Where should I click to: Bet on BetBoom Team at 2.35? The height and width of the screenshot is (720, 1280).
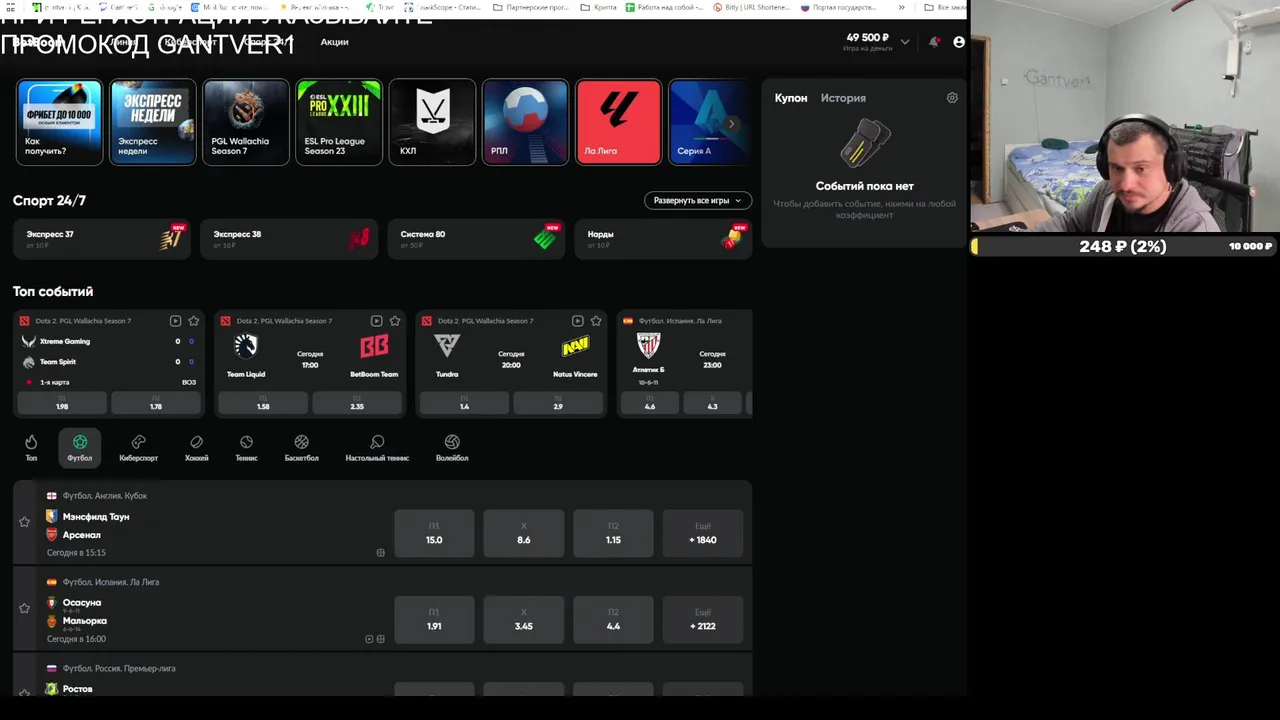click(x=357, y=402)
